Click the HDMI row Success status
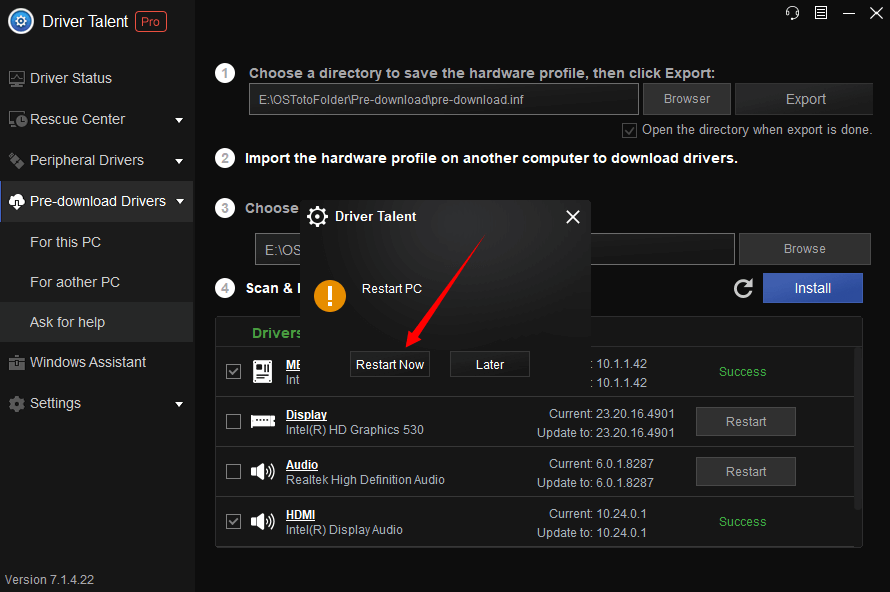 coord(742,522)
